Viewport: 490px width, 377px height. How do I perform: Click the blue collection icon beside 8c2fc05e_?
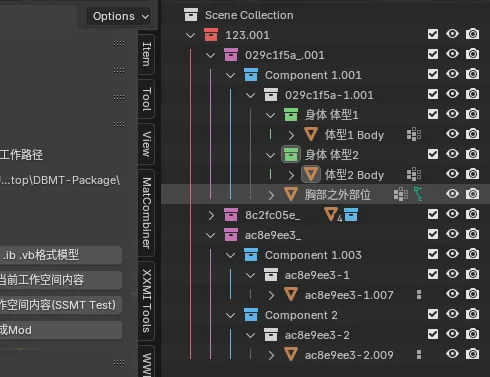click(x=351, y=214)
